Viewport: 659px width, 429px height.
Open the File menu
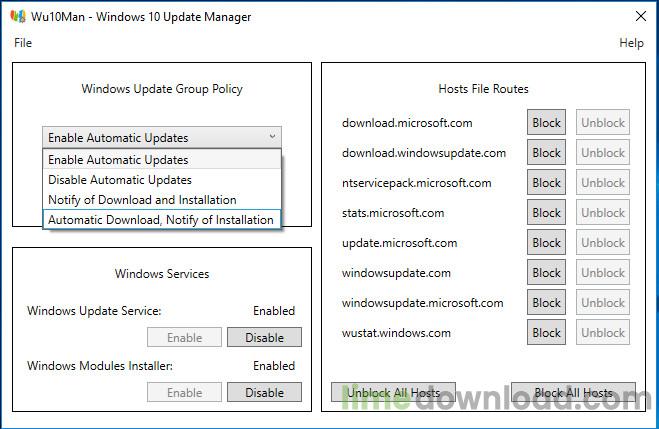pos(23,43)
